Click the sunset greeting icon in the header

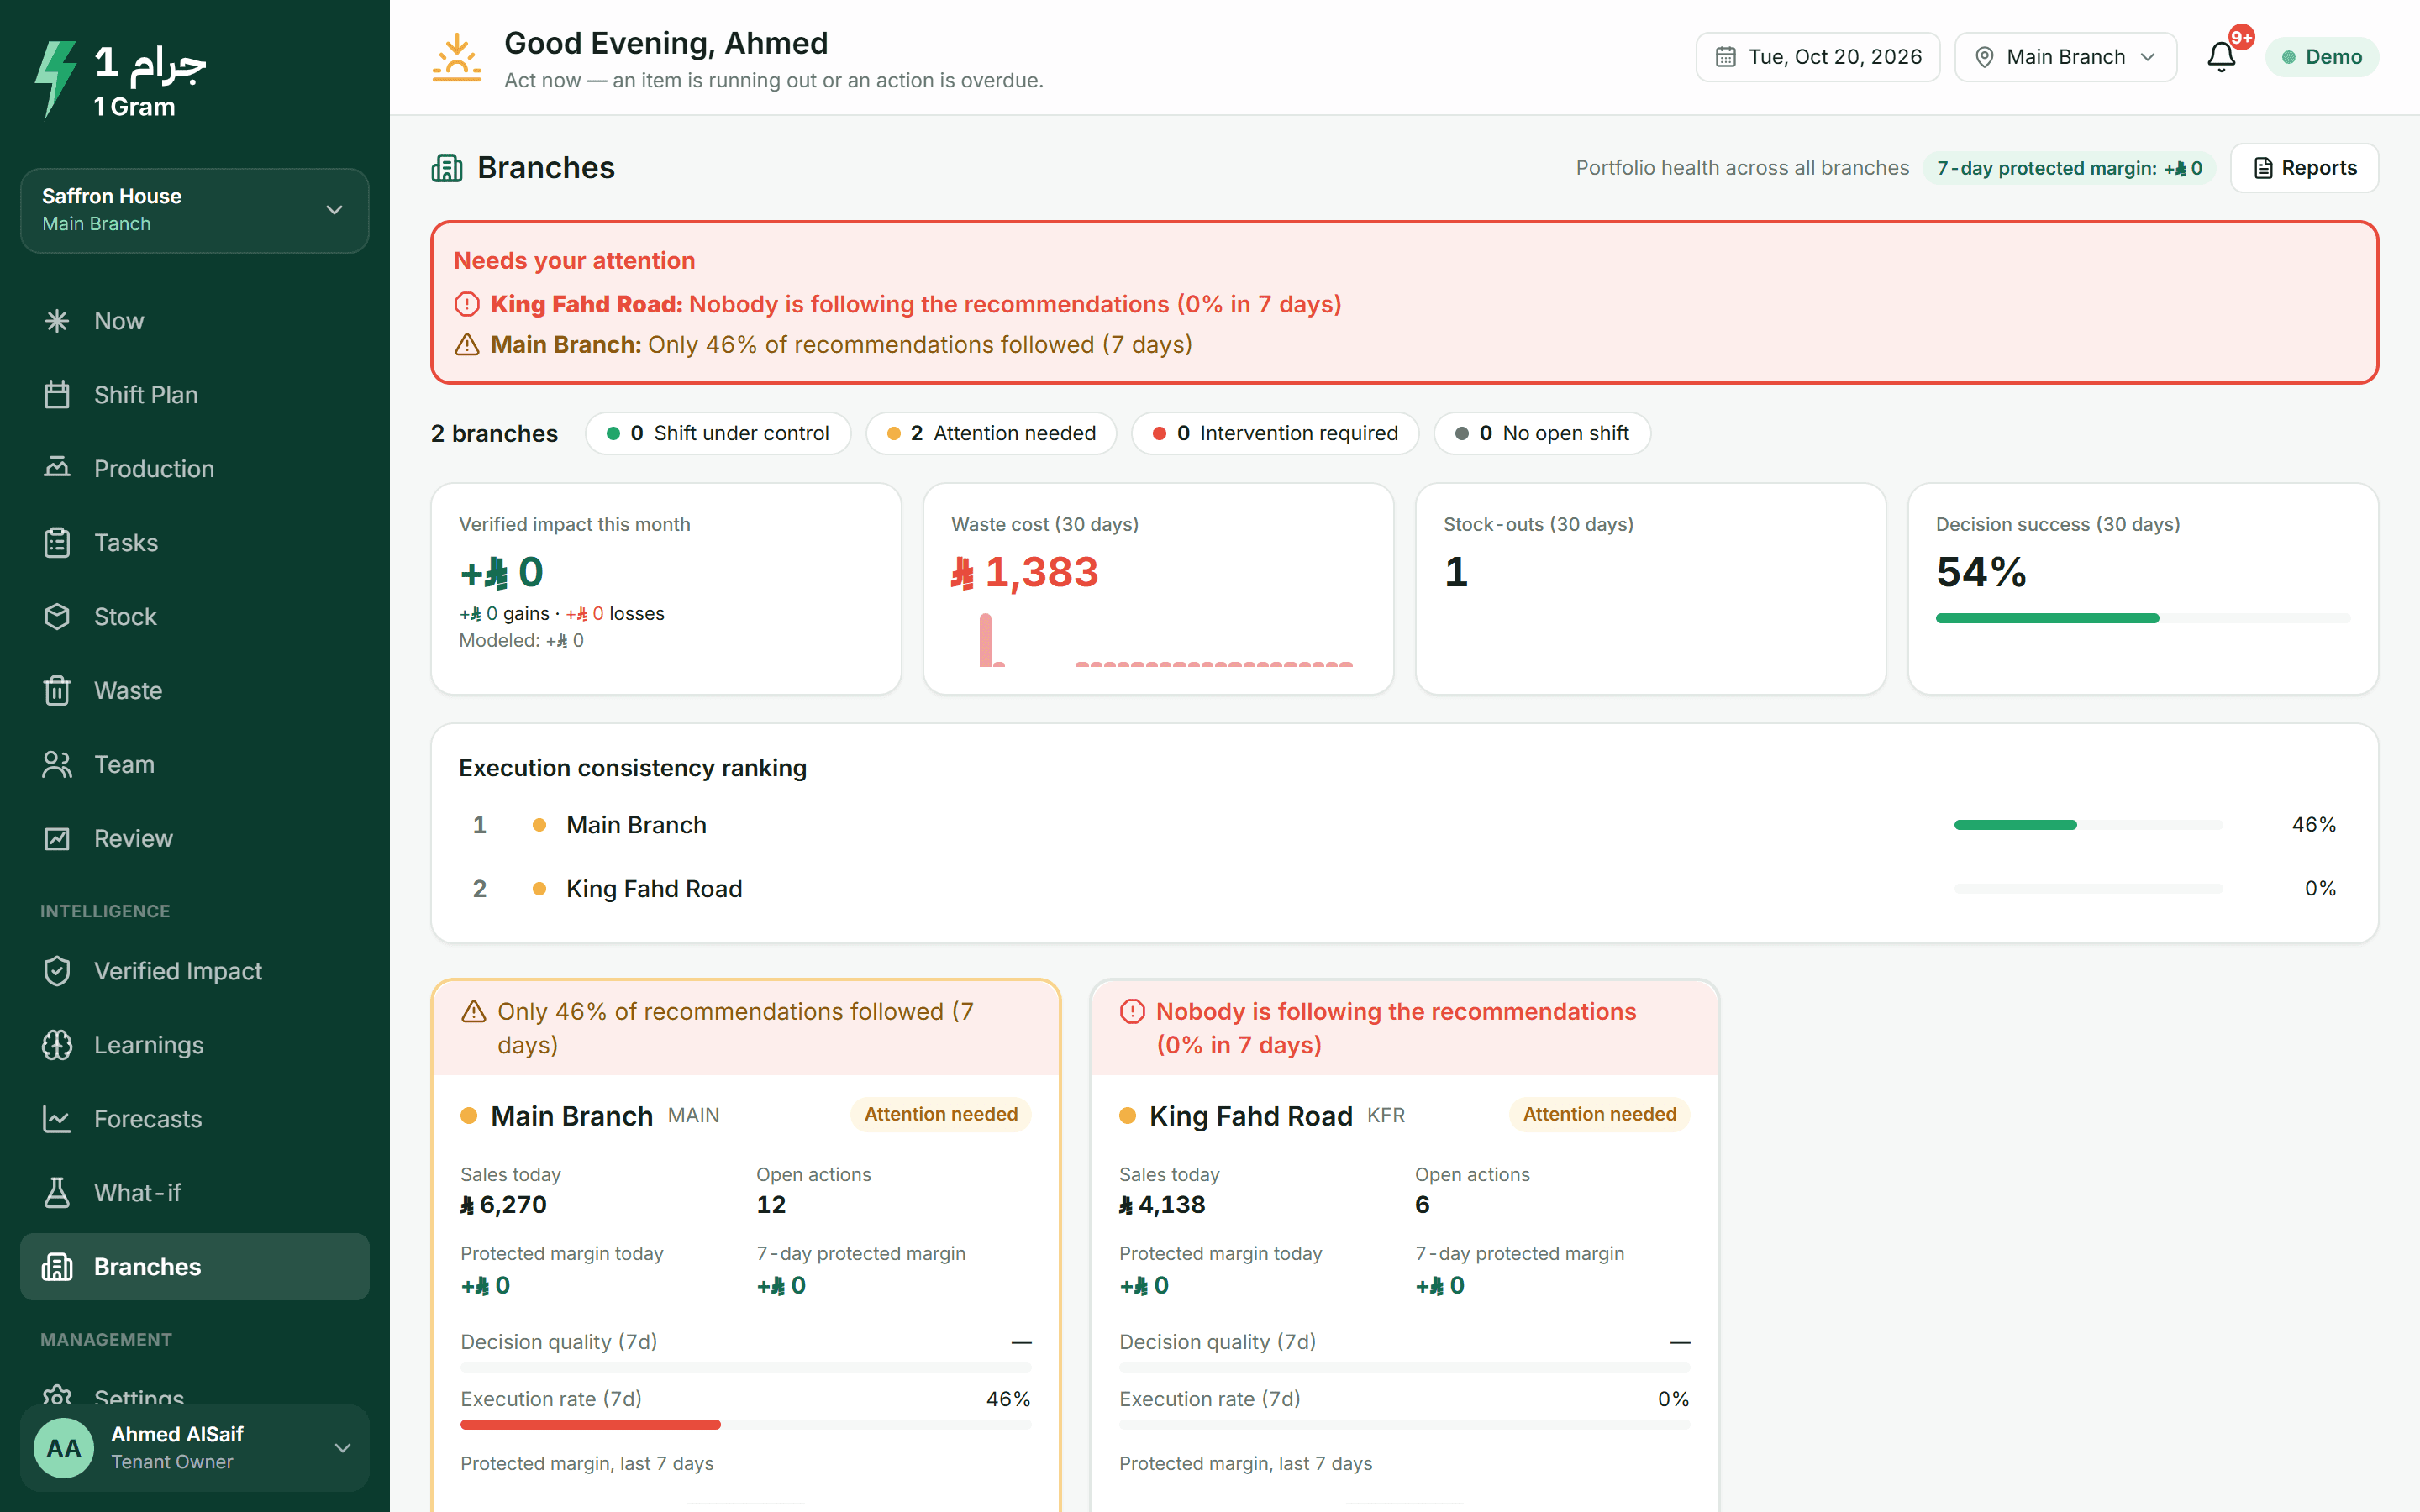(457, 58)
